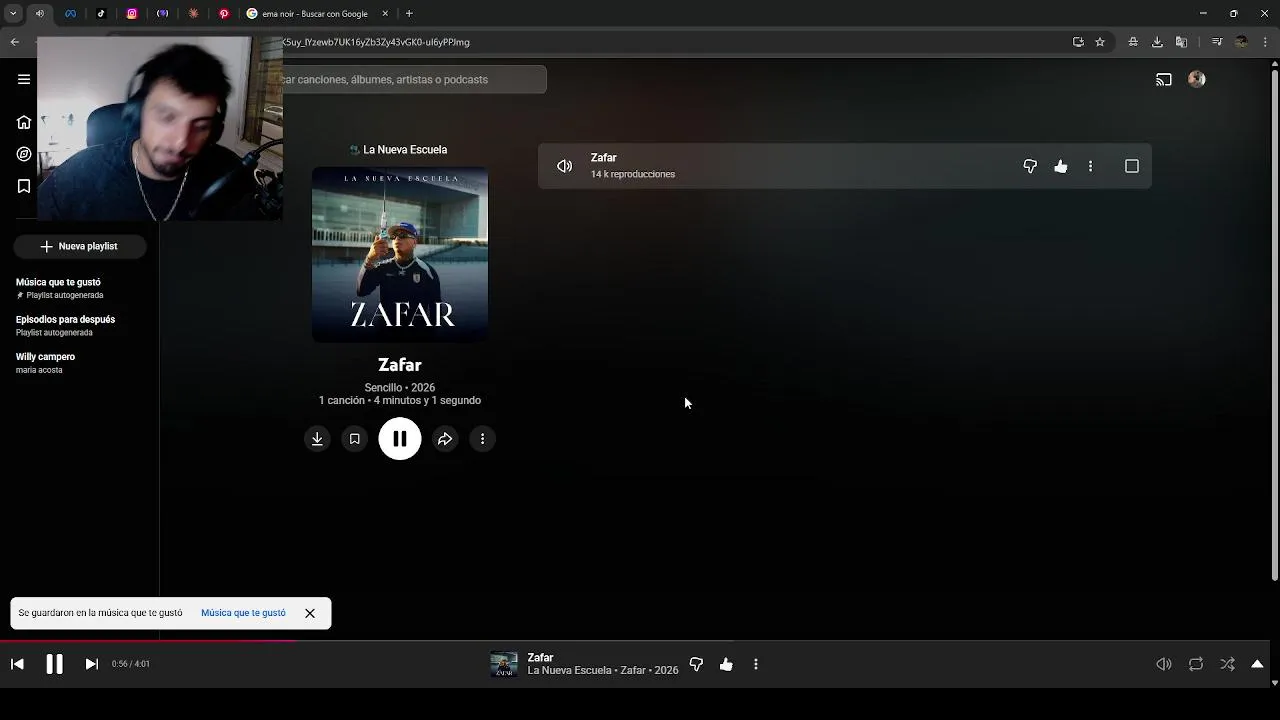Click the player bar Zafar thumbnail
Image resolution: width=1280 pixels, height=720 pixels.
(x=504, y=664)
